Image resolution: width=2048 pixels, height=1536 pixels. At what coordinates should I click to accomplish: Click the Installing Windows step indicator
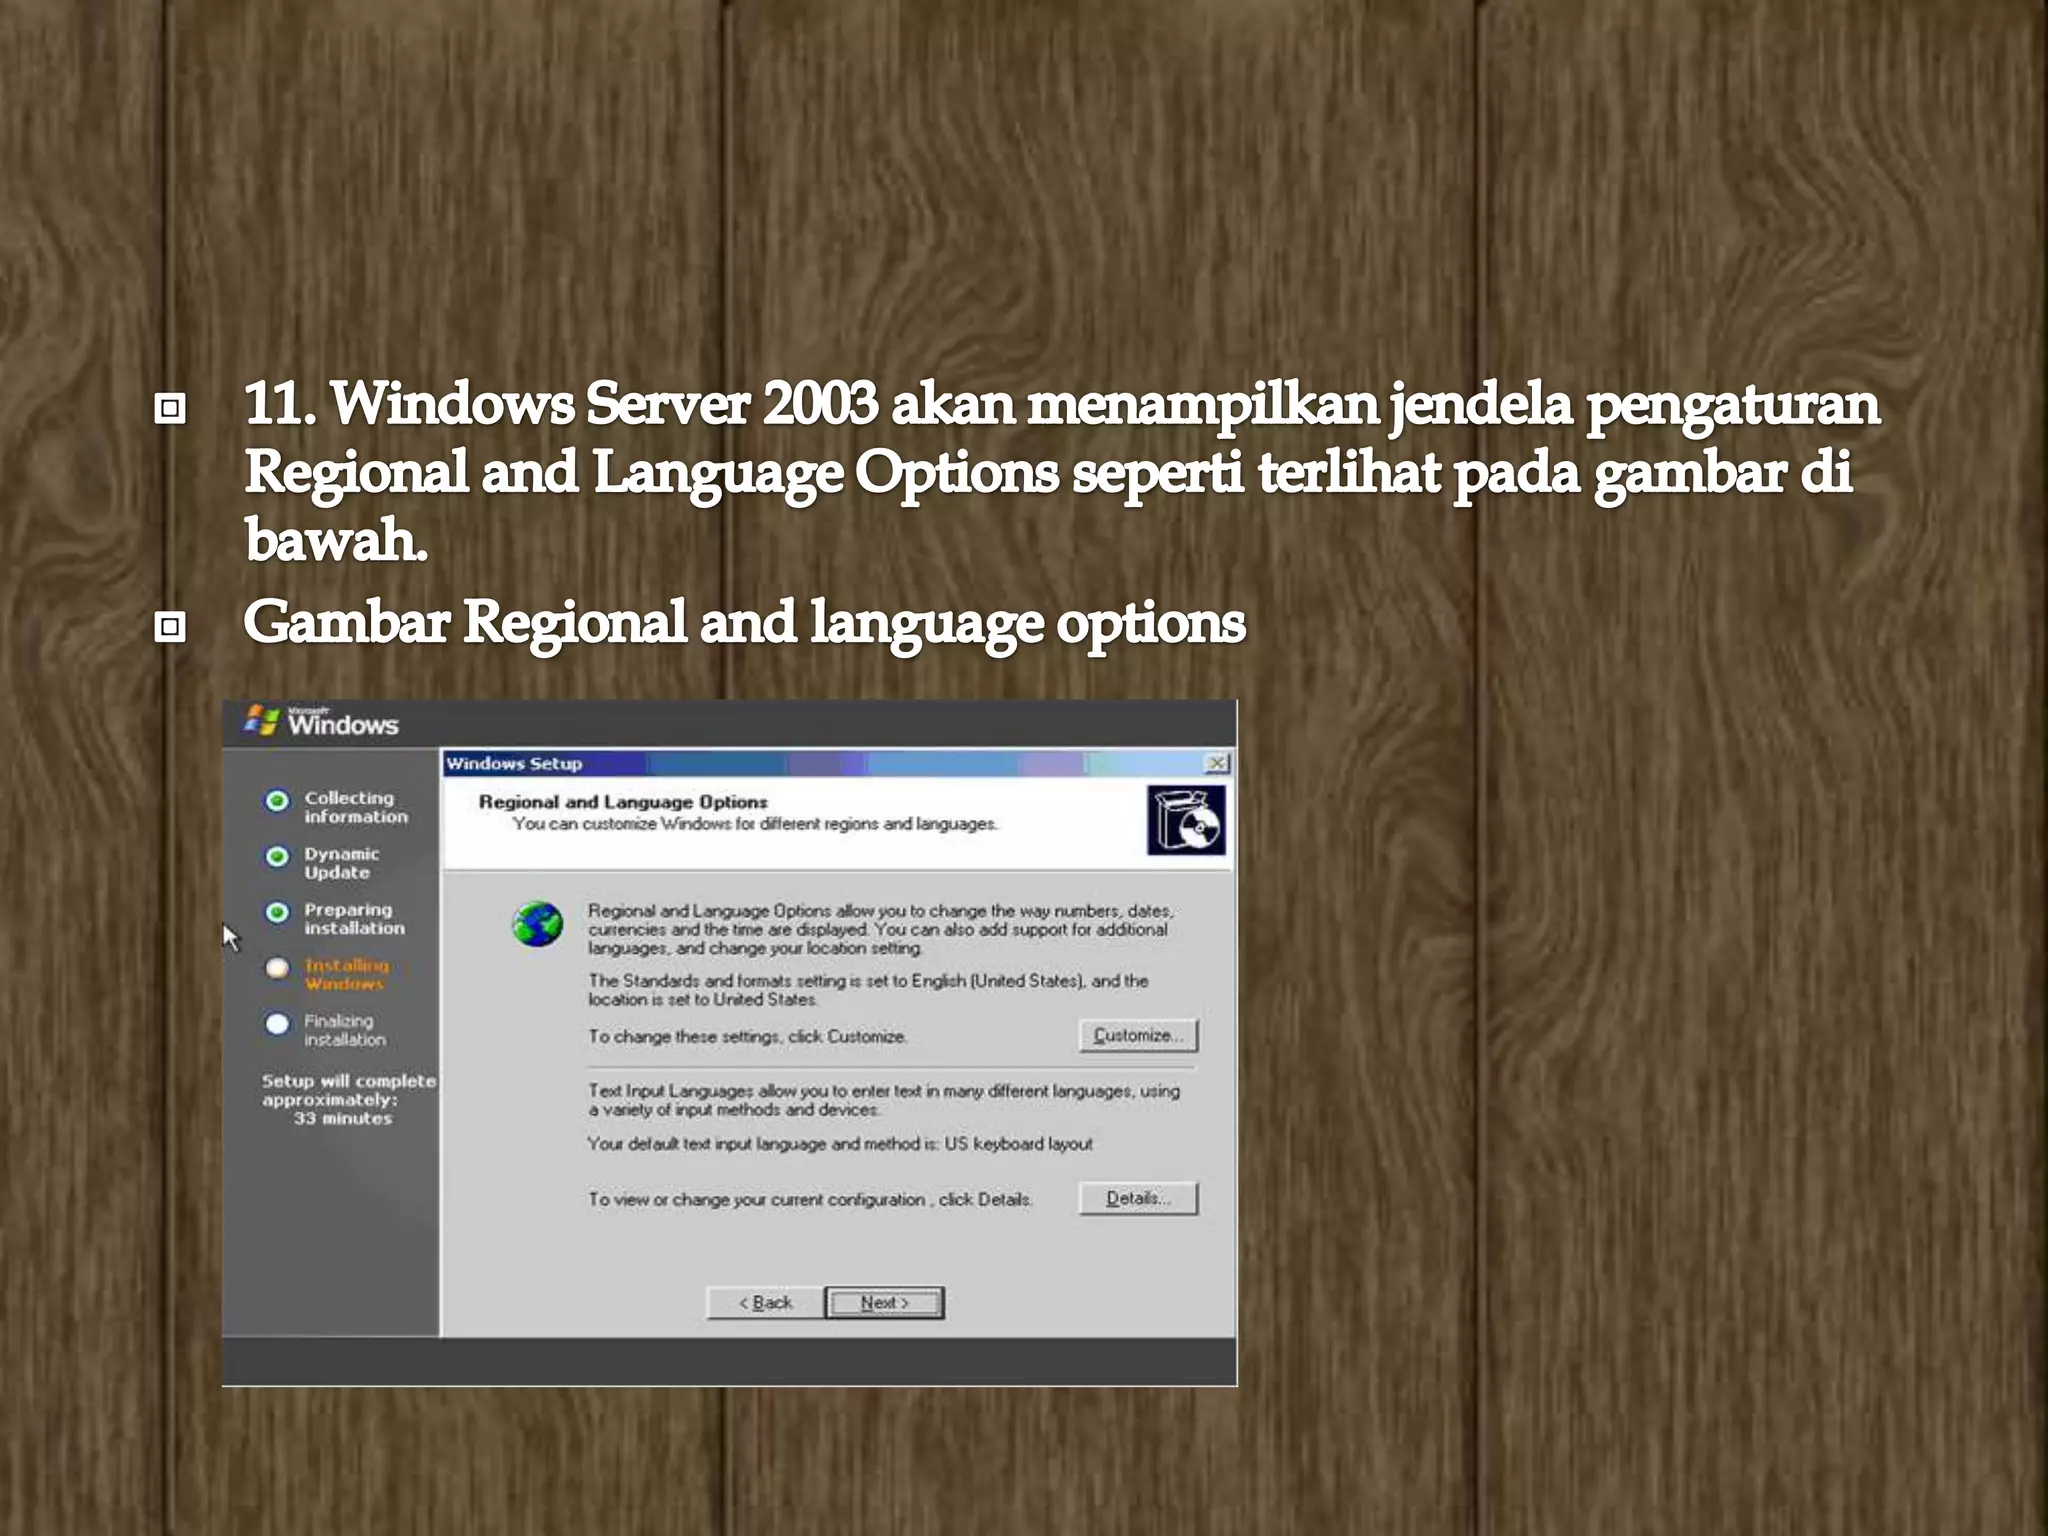(x=277, y=968)
